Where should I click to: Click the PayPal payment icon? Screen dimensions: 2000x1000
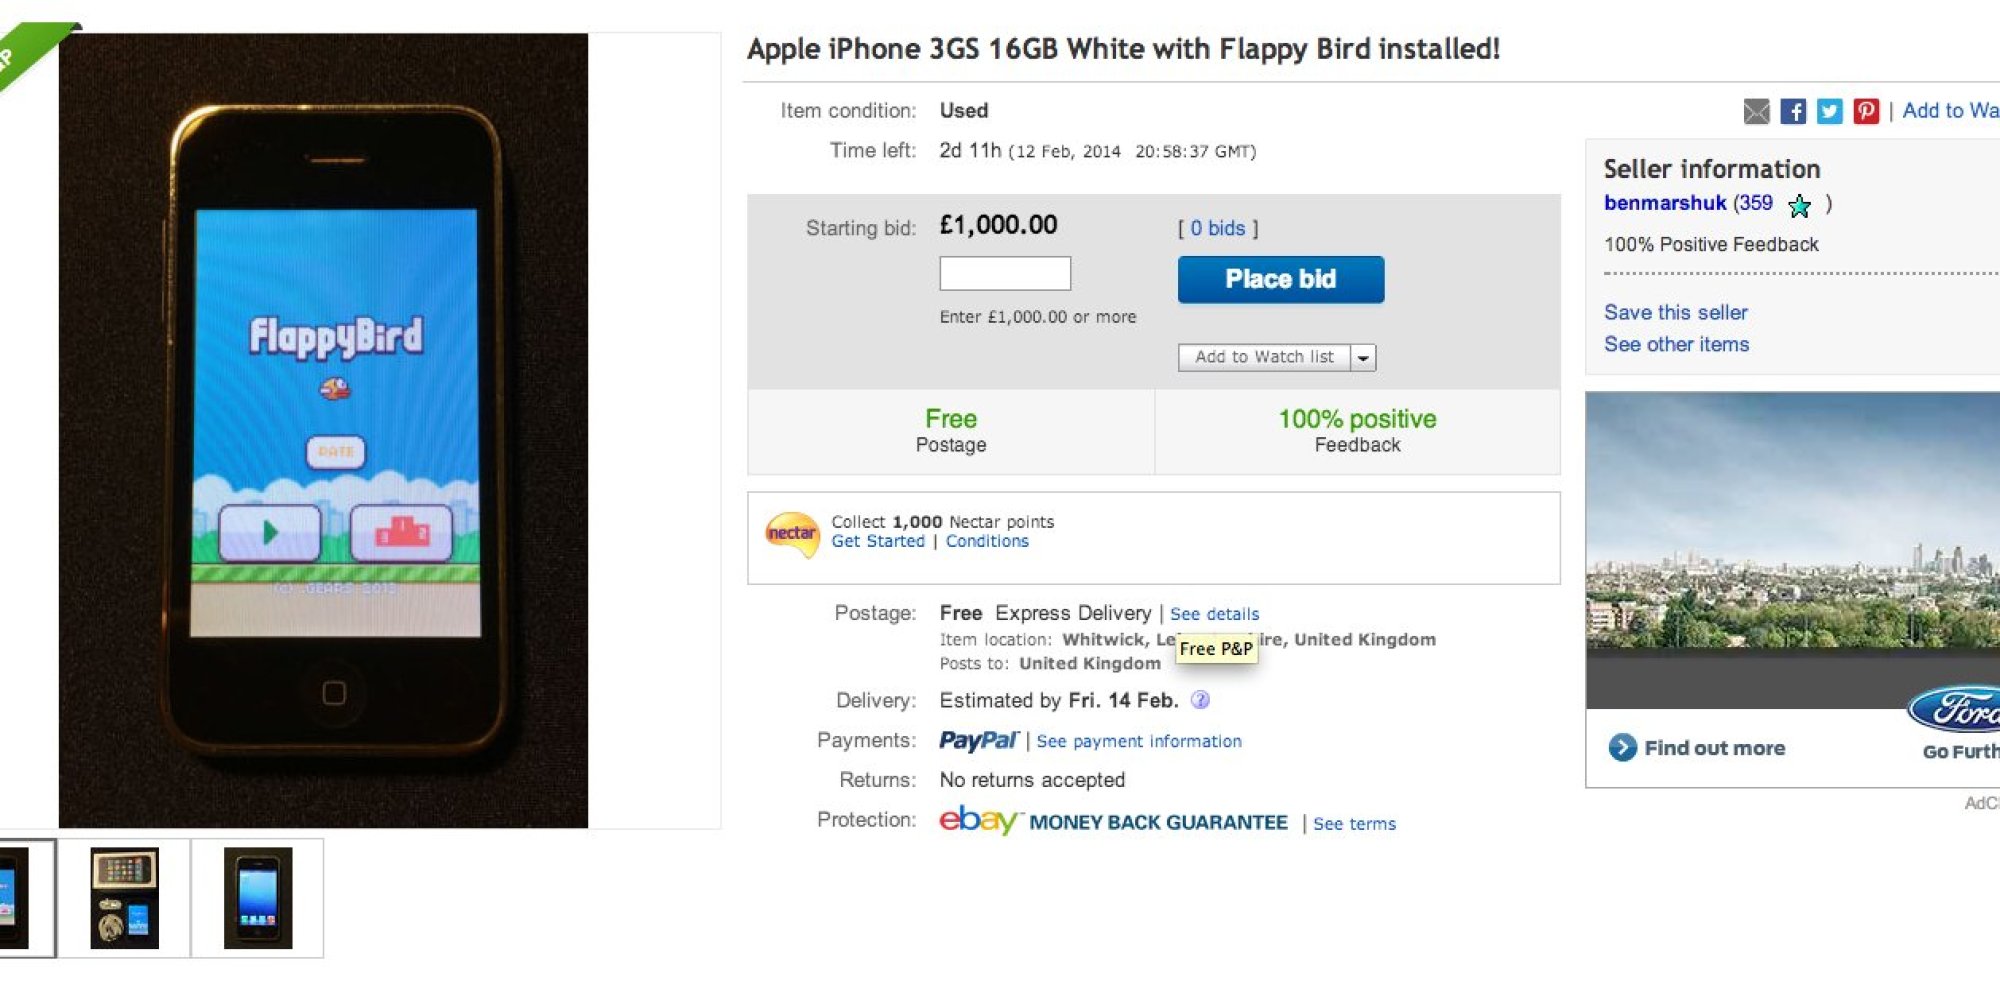978,740
